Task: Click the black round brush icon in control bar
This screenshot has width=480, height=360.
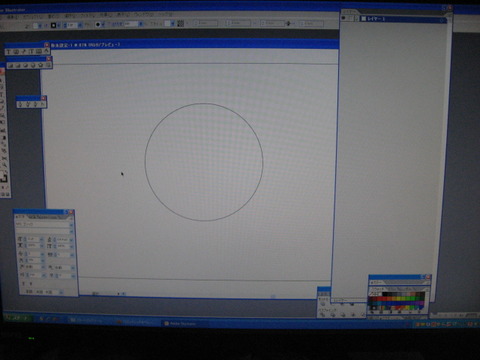Action: tap(98, 24)
